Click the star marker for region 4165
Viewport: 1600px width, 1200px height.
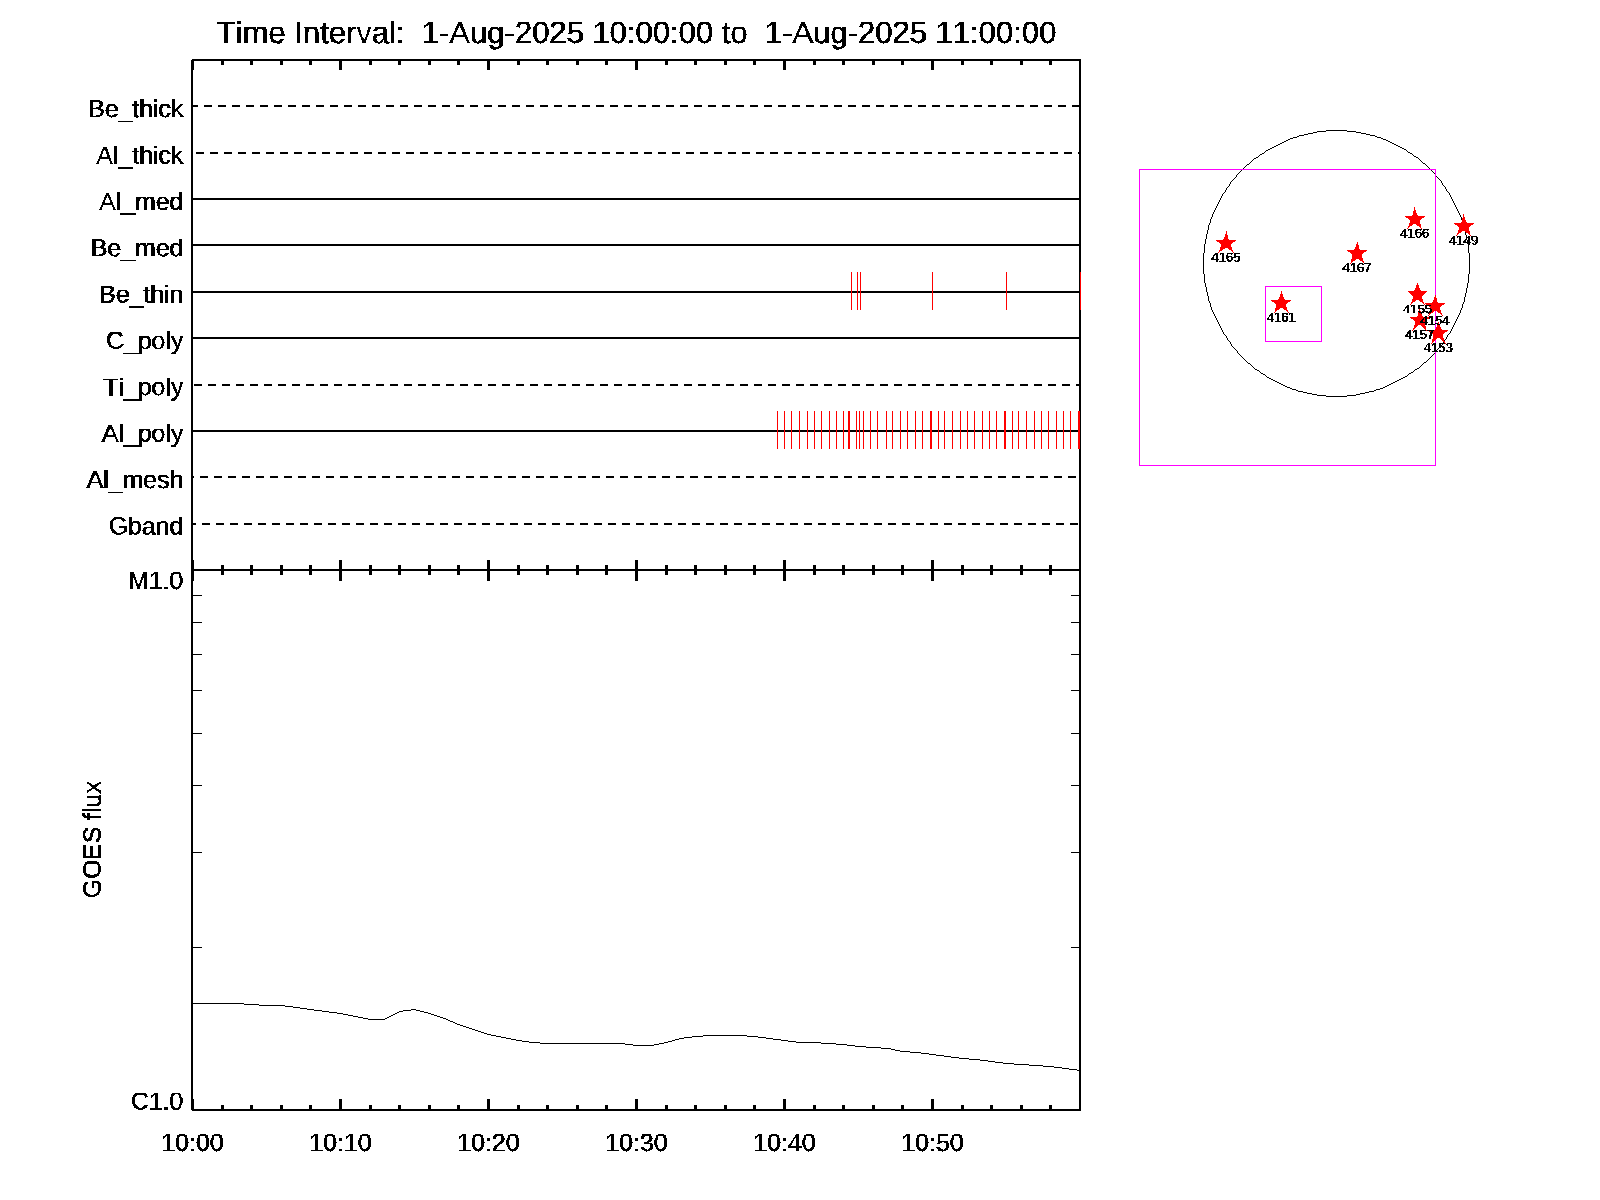(x=1225, y=243)
